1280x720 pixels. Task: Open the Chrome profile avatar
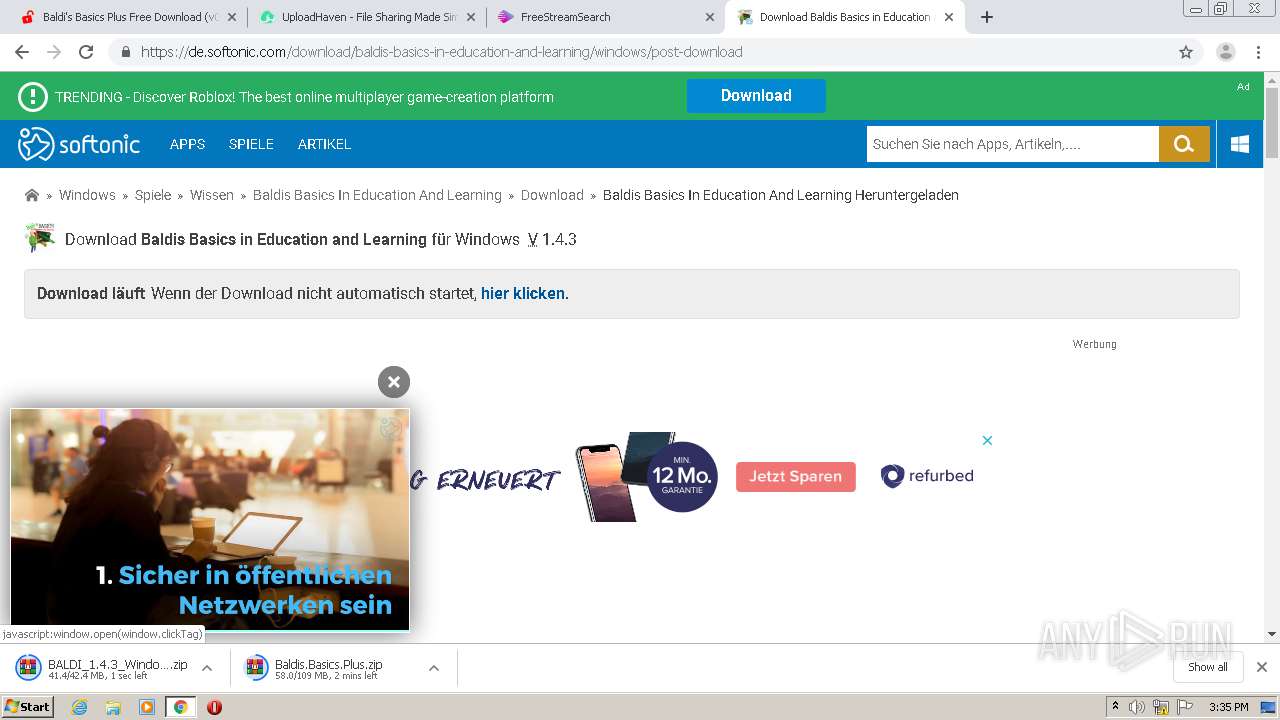(x=1226, y=52)
